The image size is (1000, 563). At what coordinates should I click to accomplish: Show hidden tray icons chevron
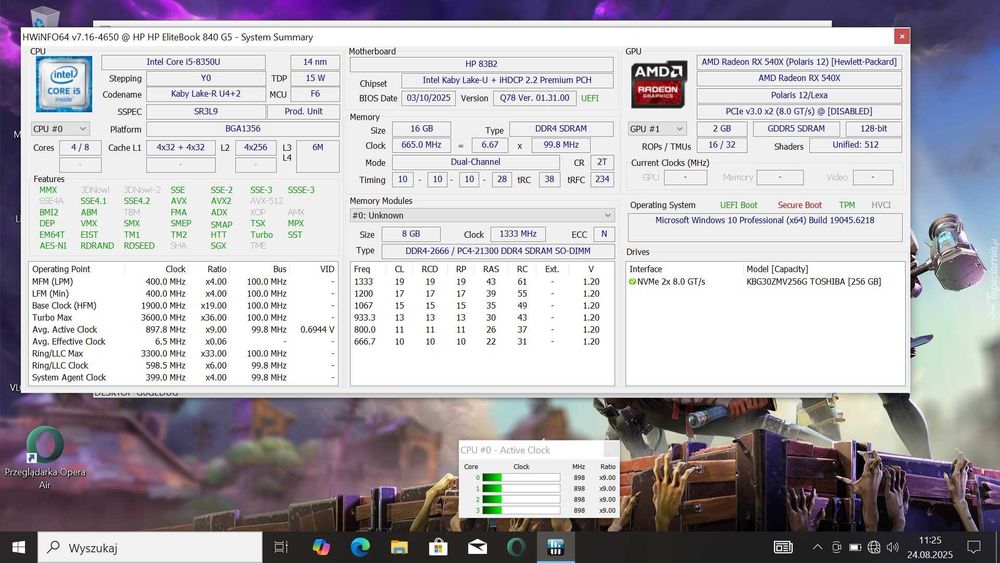click(817, 547)
